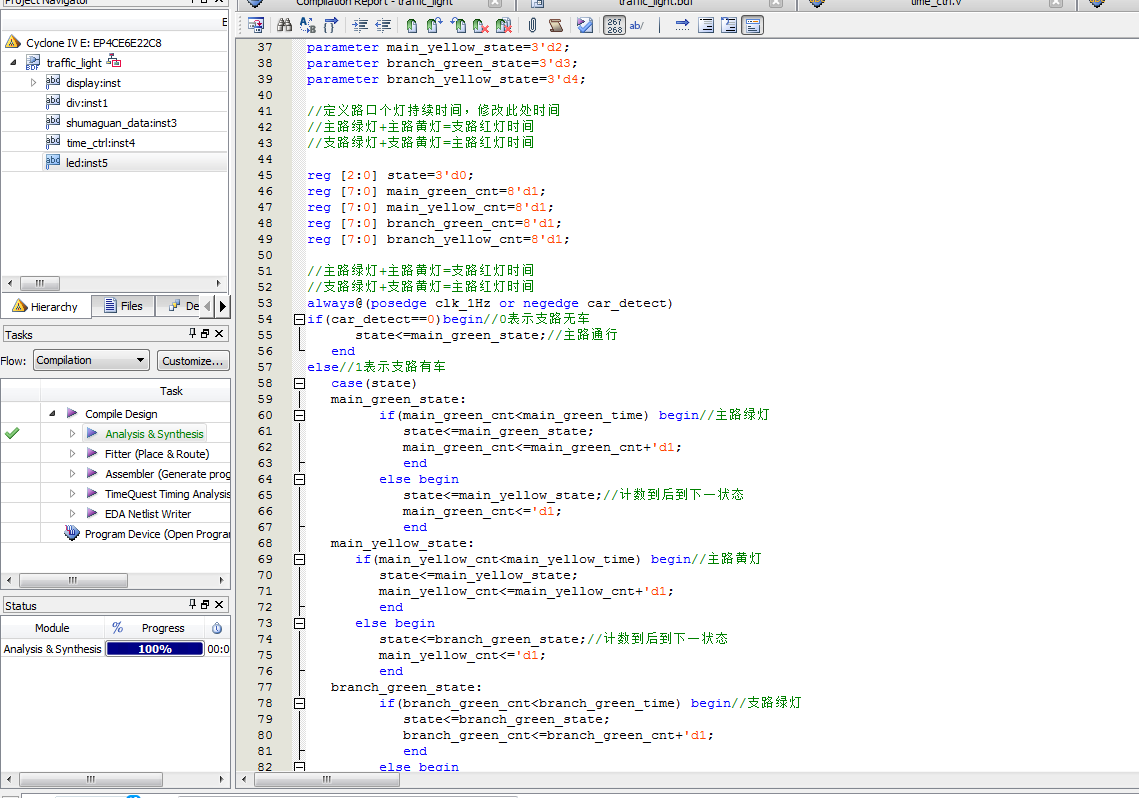The height and width of the screenshot is (798, 1139).
Task: Click the Find binoculars icon in editor toolbar
Action: [x=285, y=26]
